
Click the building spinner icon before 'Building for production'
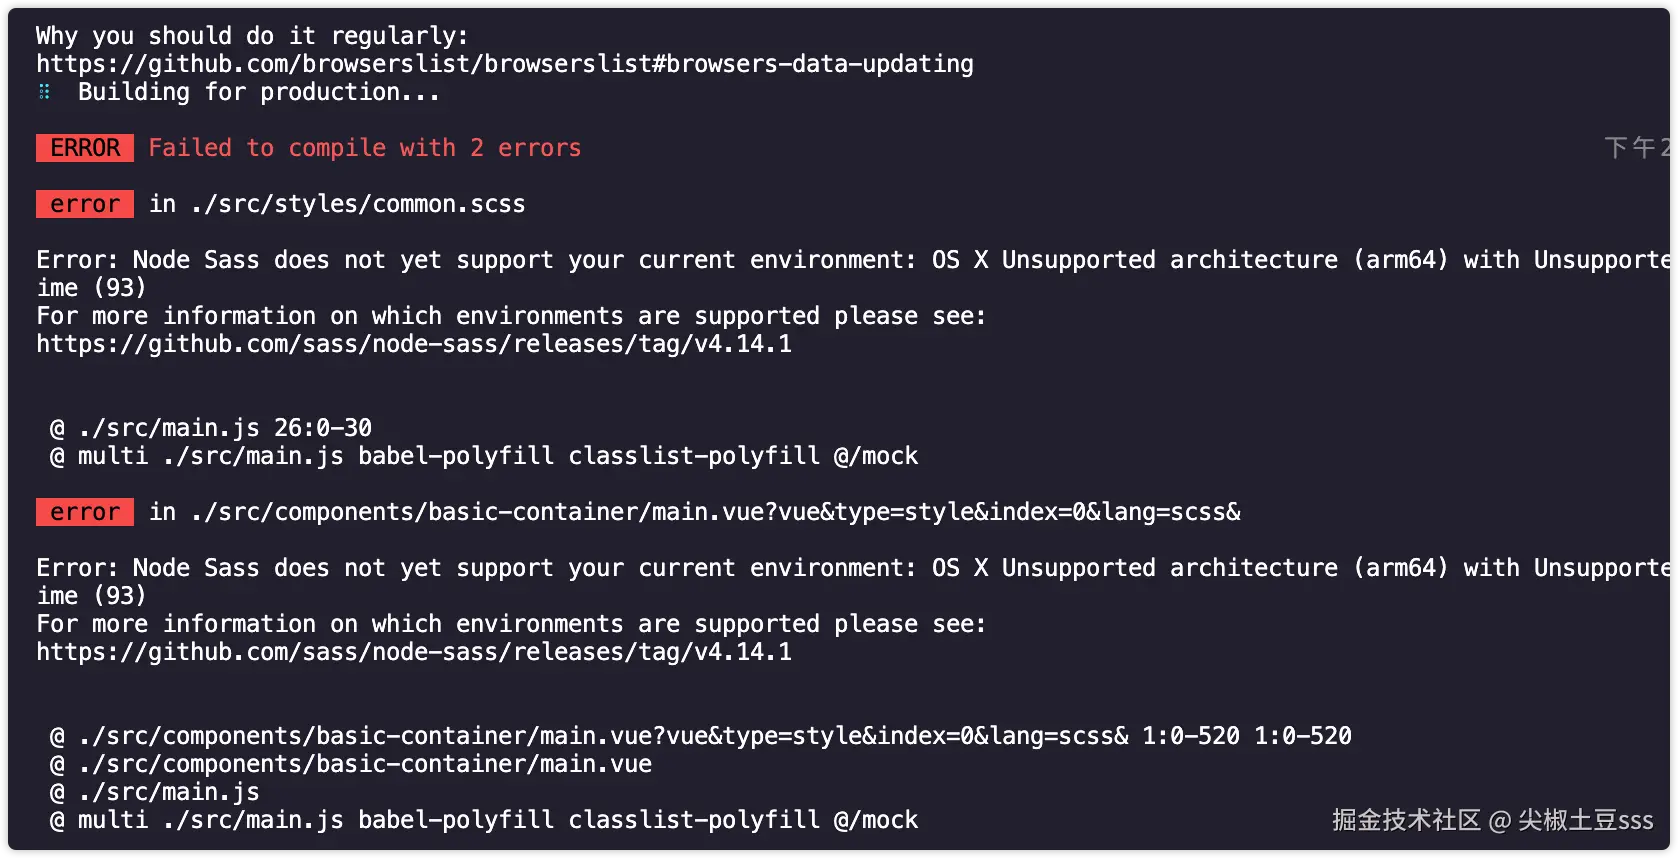[45, 92]
